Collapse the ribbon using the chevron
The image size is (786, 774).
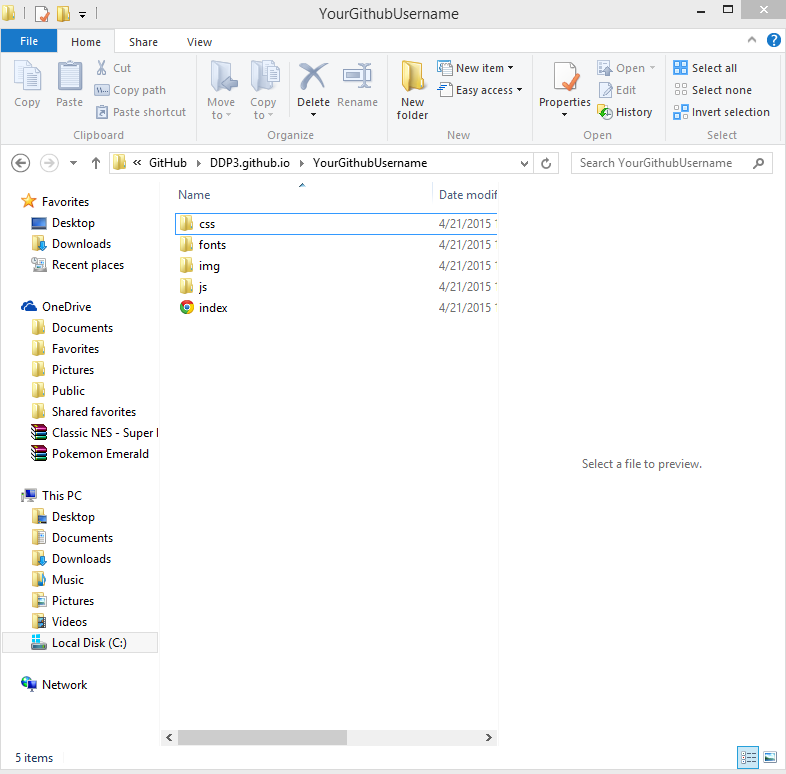tap(754, 41)
